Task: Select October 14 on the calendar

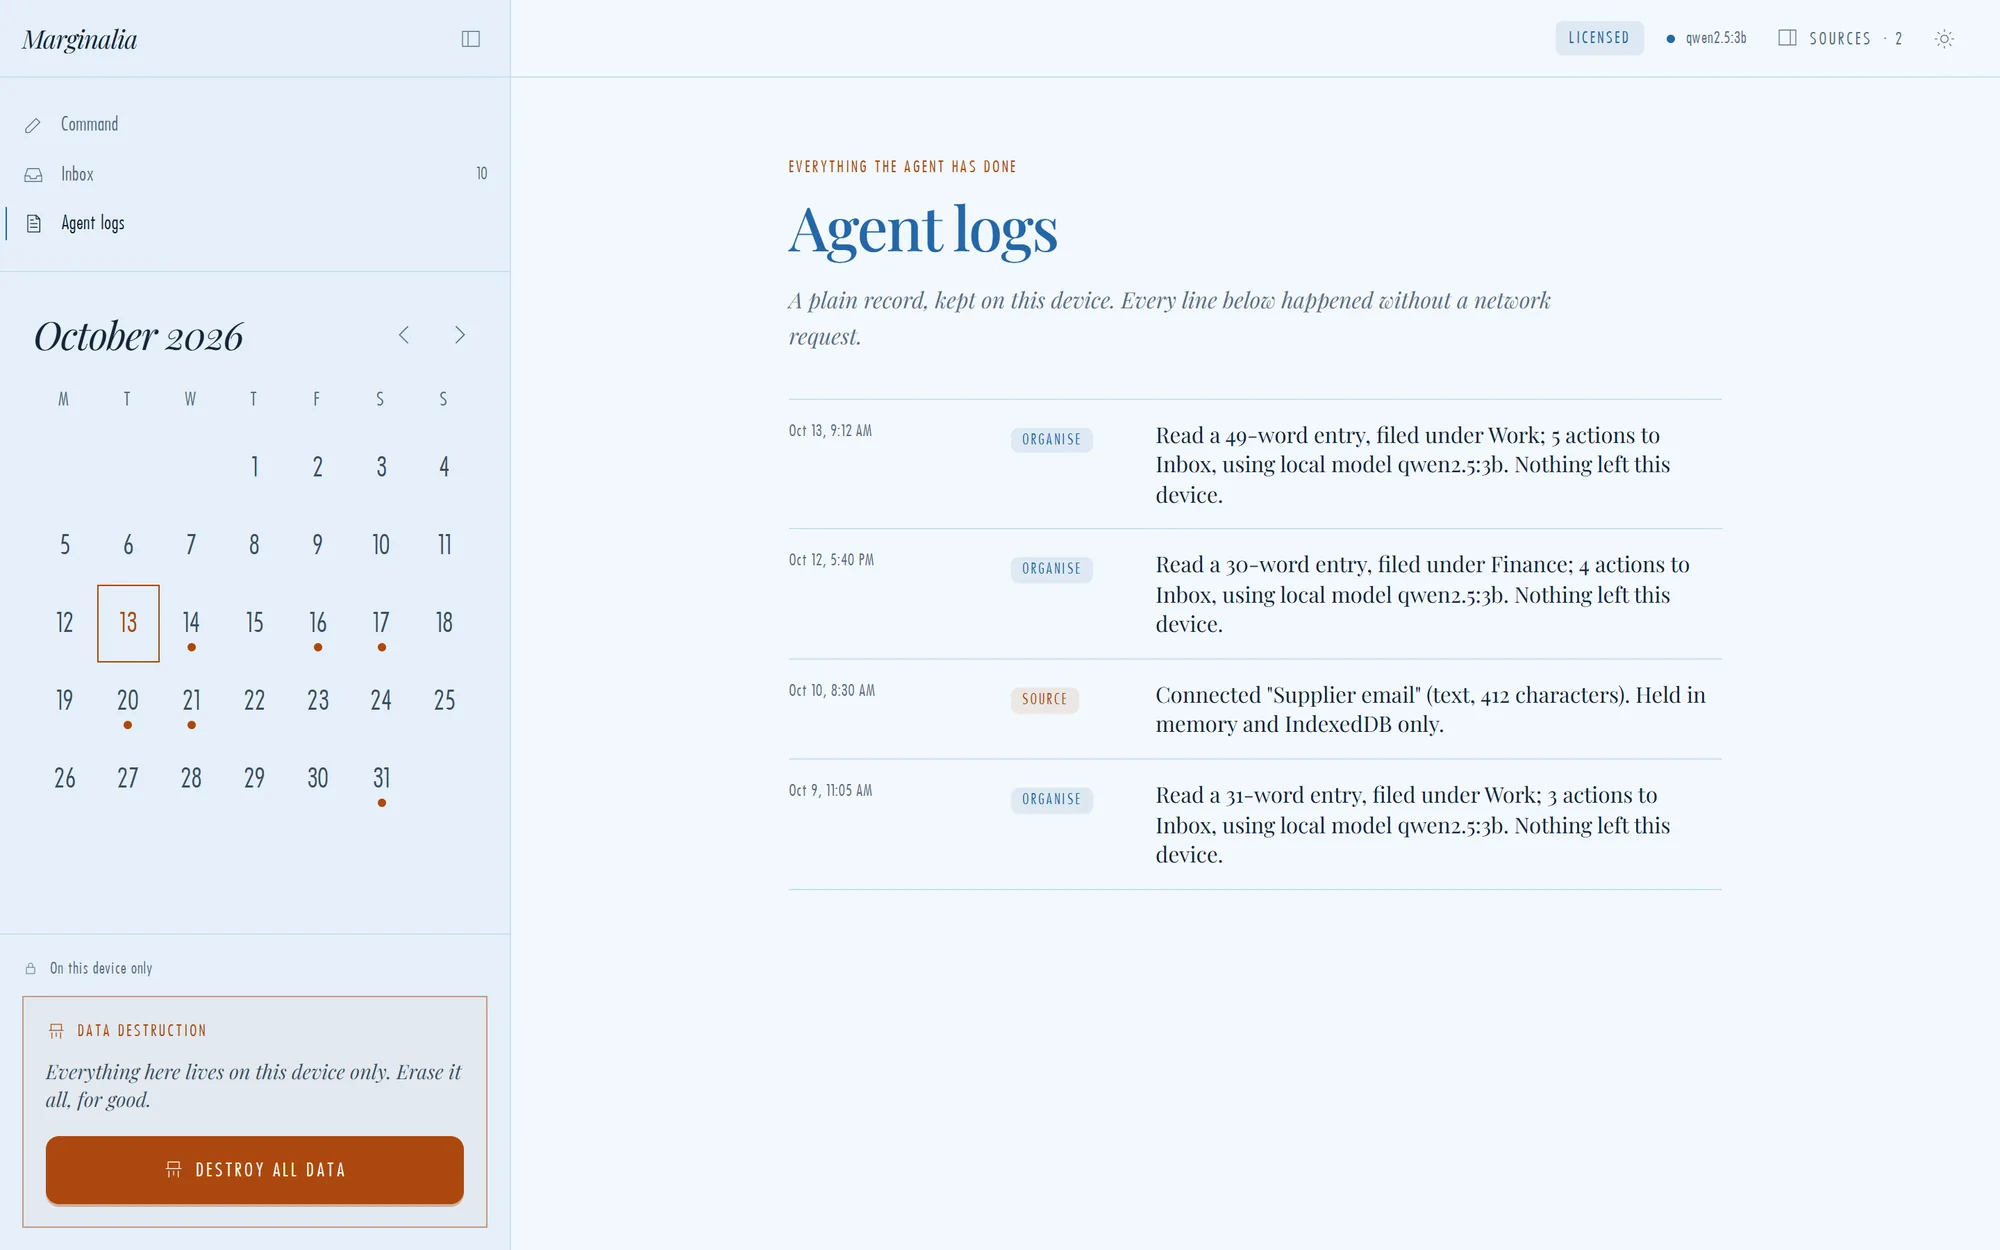Action: pos(191,623)
